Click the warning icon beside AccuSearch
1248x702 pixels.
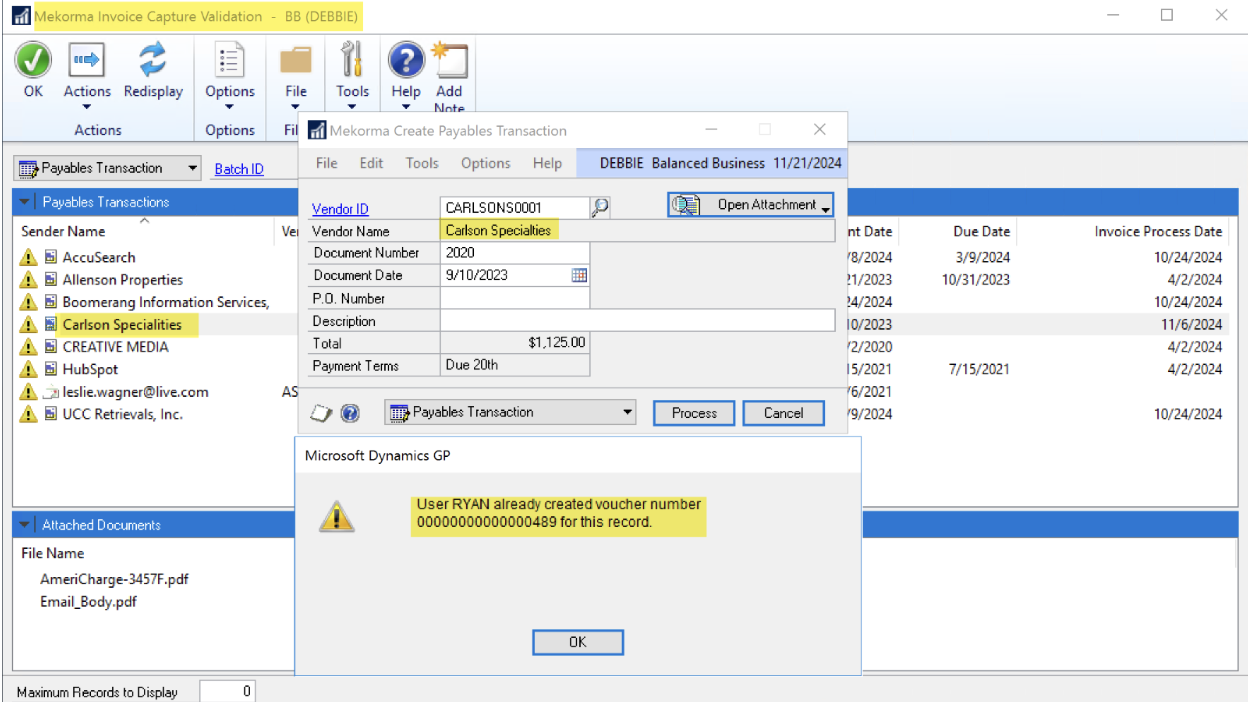pos(28,257)
